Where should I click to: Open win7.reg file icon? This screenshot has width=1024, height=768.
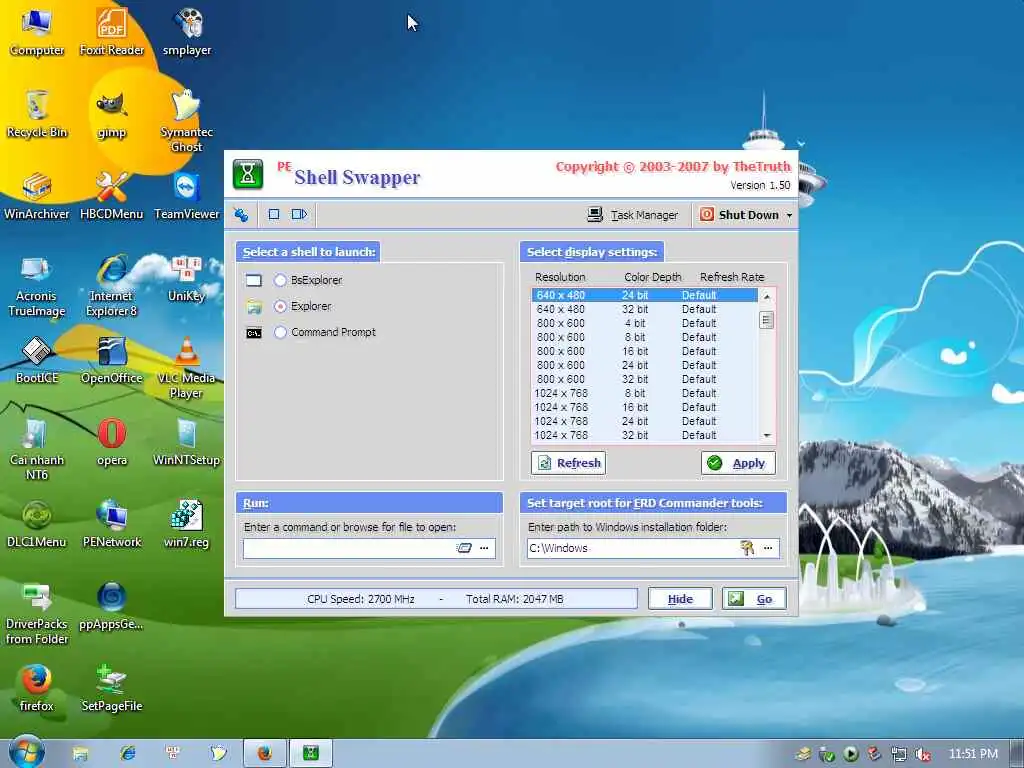coord(187,524)
